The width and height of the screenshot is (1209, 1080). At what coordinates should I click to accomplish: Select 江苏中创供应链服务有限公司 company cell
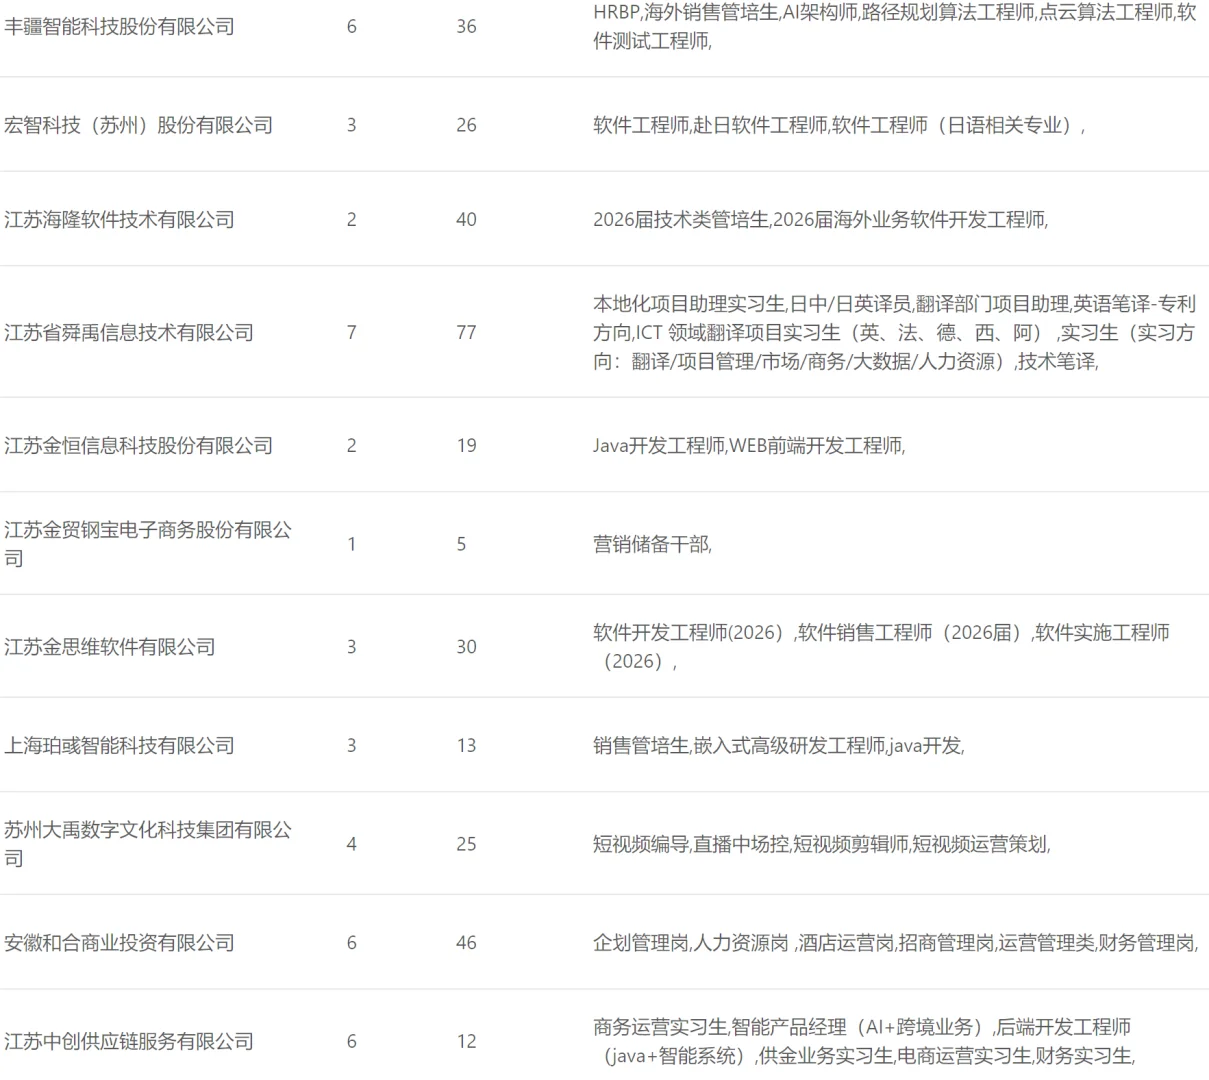(129, 1041)
